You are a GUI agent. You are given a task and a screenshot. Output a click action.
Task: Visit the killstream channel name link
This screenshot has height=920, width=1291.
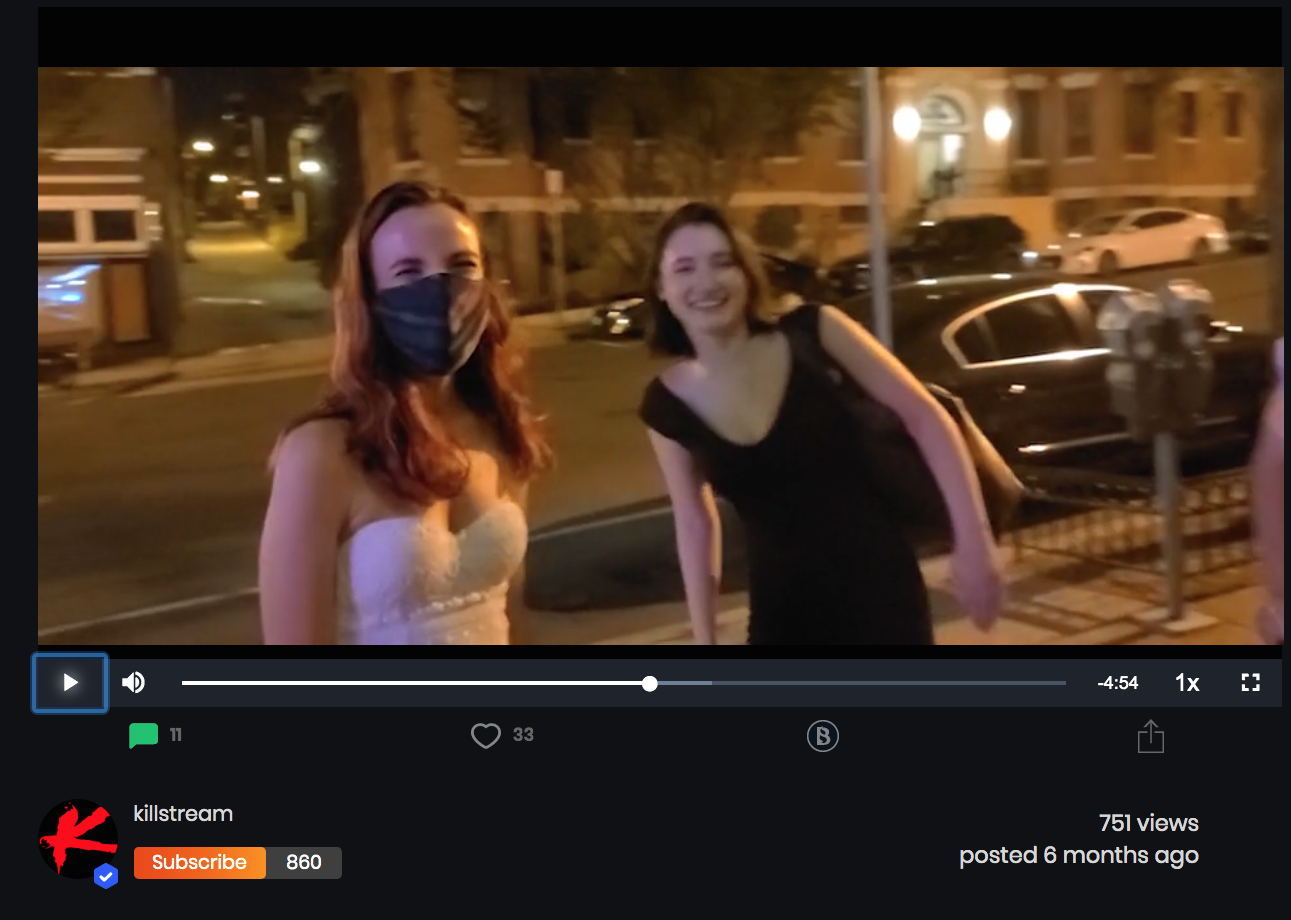(x=183, y=814)
